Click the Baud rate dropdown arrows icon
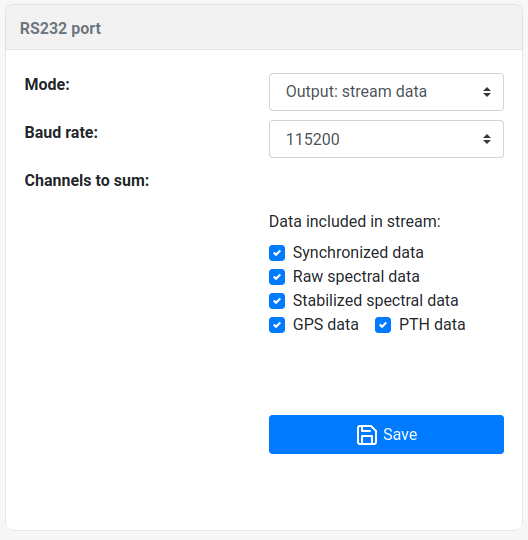This screenshot has width=528, height=540. (x=487, y=139)
